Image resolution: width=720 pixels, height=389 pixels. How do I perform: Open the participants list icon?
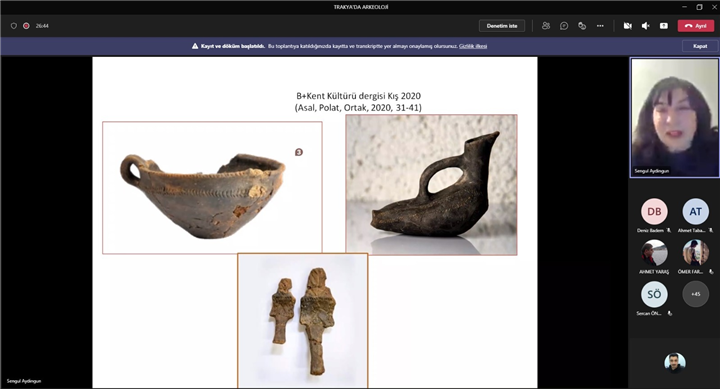[x=546, y=26]
